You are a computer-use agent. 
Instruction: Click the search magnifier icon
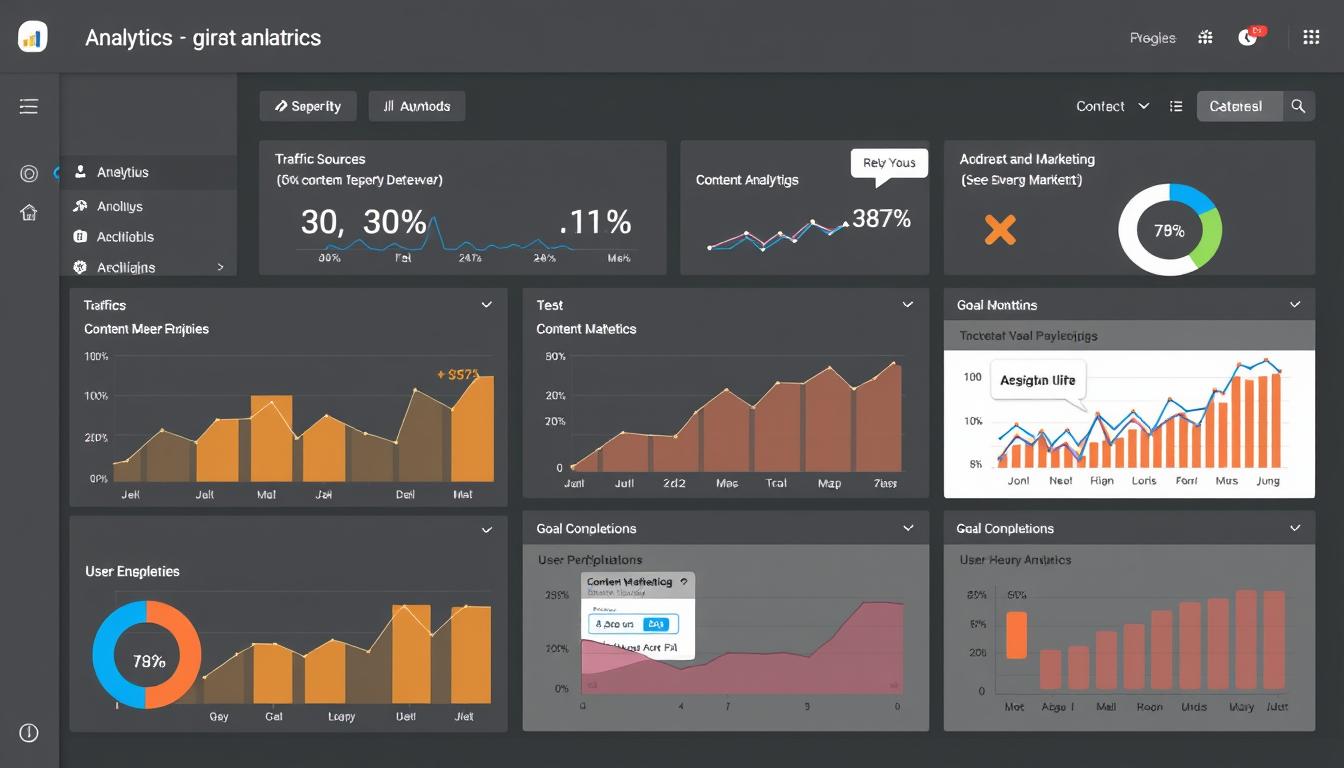[x=1298, y=106]
